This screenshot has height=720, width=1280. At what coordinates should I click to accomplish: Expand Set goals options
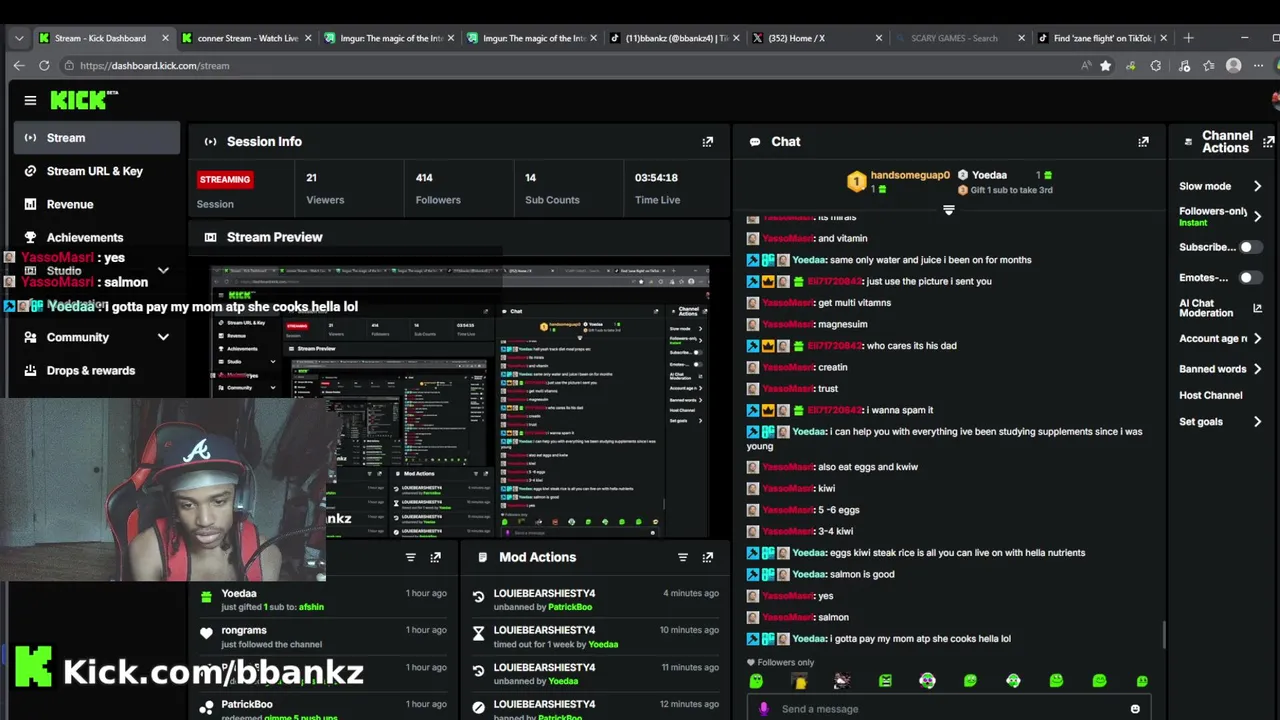[1257, 422]
